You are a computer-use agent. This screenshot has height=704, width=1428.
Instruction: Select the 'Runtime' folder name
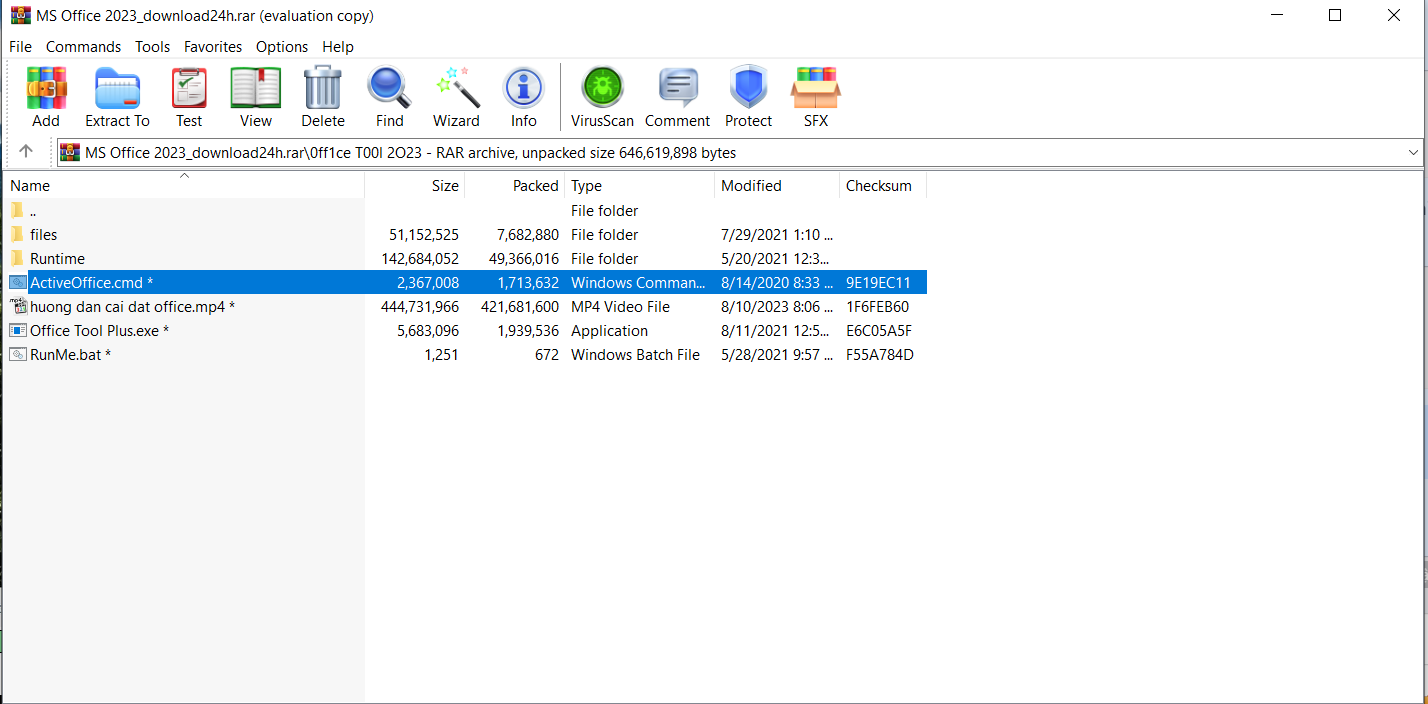coord(57,258)
